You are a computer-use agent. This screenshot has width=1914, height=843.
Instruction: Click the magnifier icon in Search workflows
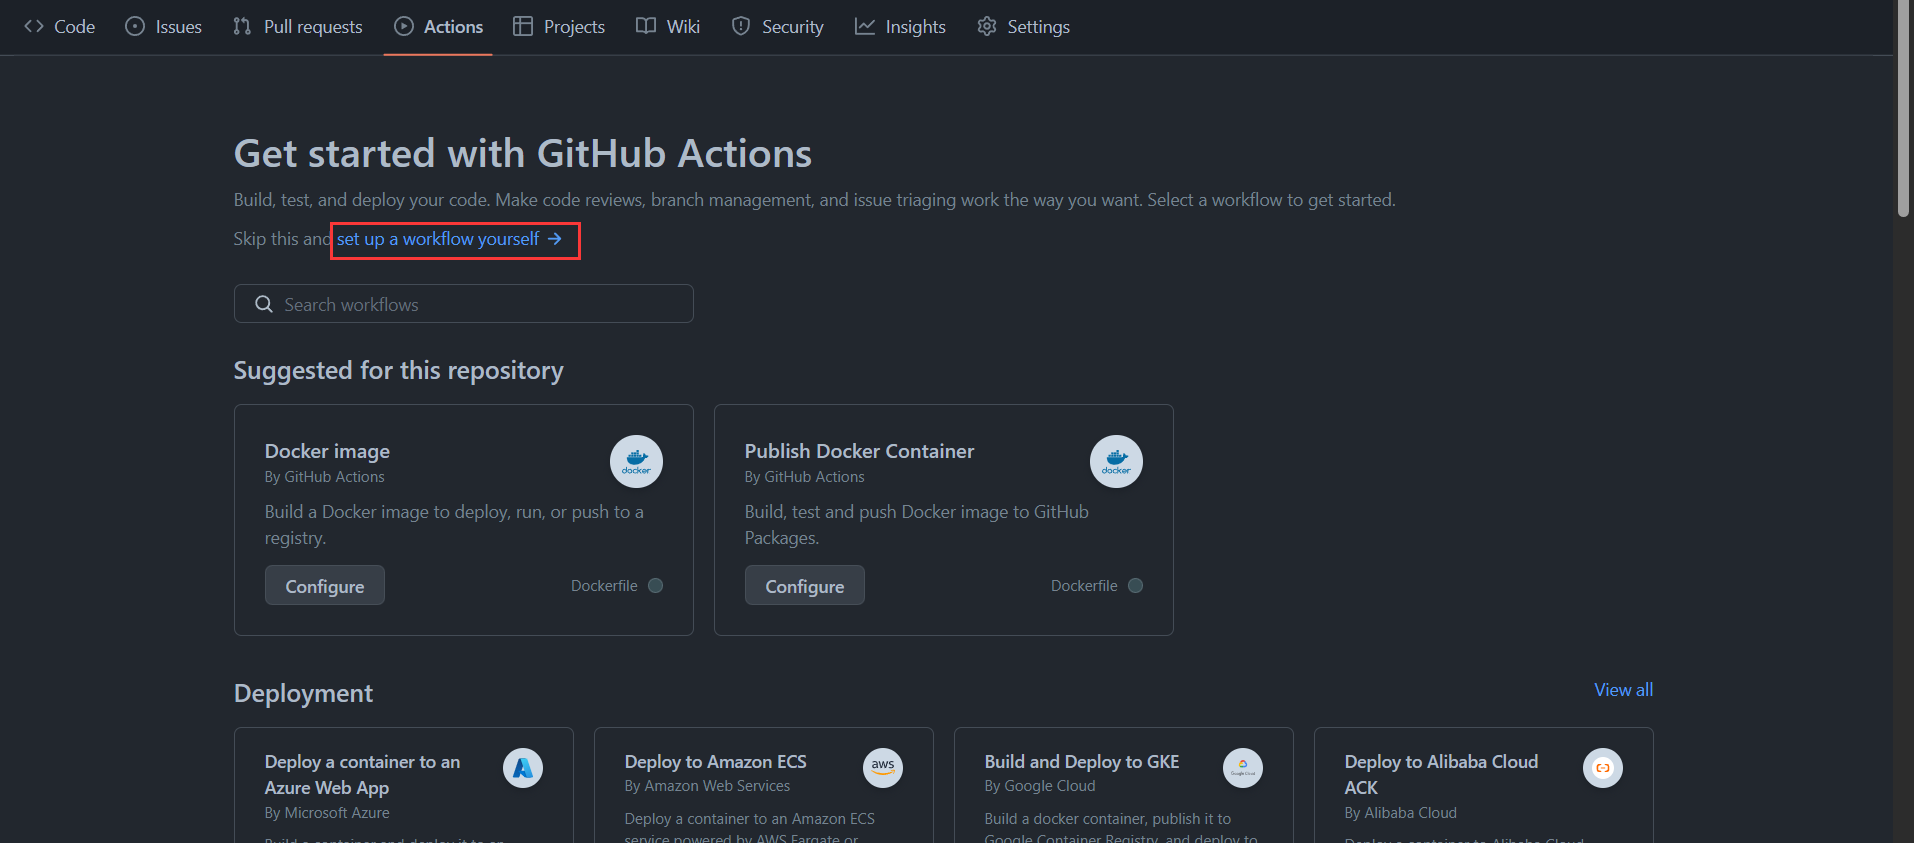coord(264,304)
